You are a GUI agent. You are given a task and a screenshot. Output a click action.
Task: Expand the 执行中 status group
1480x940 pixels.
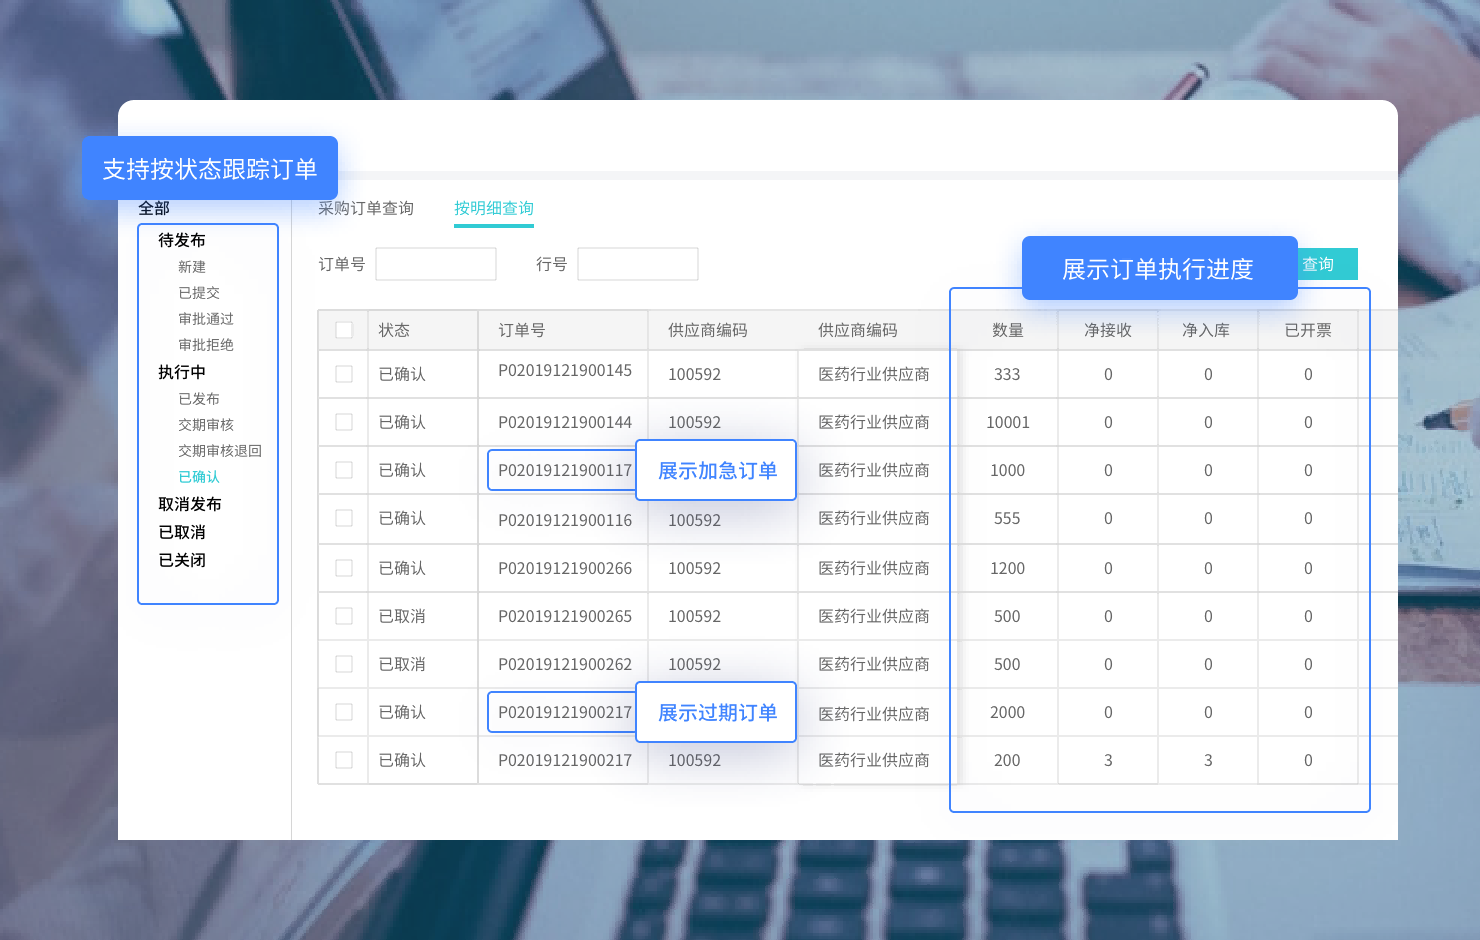tap(181, 372)
